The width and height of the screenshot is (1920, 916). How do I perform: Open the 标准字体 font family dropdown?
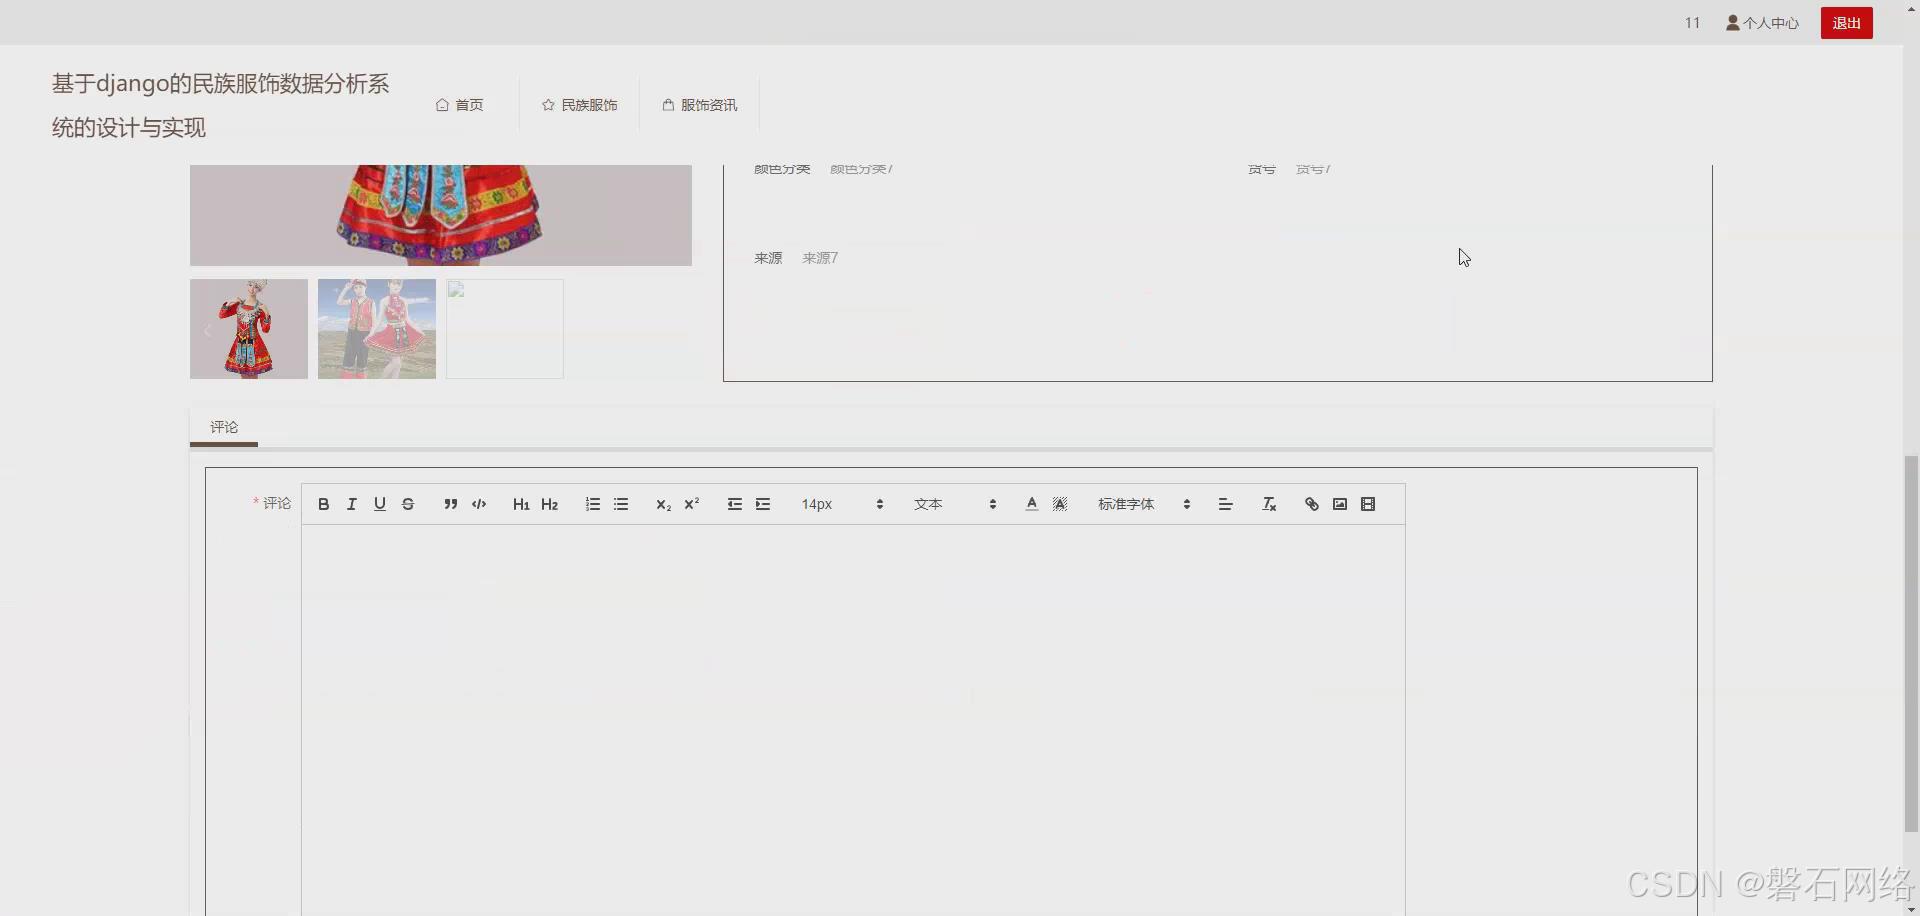(1144, 504)
